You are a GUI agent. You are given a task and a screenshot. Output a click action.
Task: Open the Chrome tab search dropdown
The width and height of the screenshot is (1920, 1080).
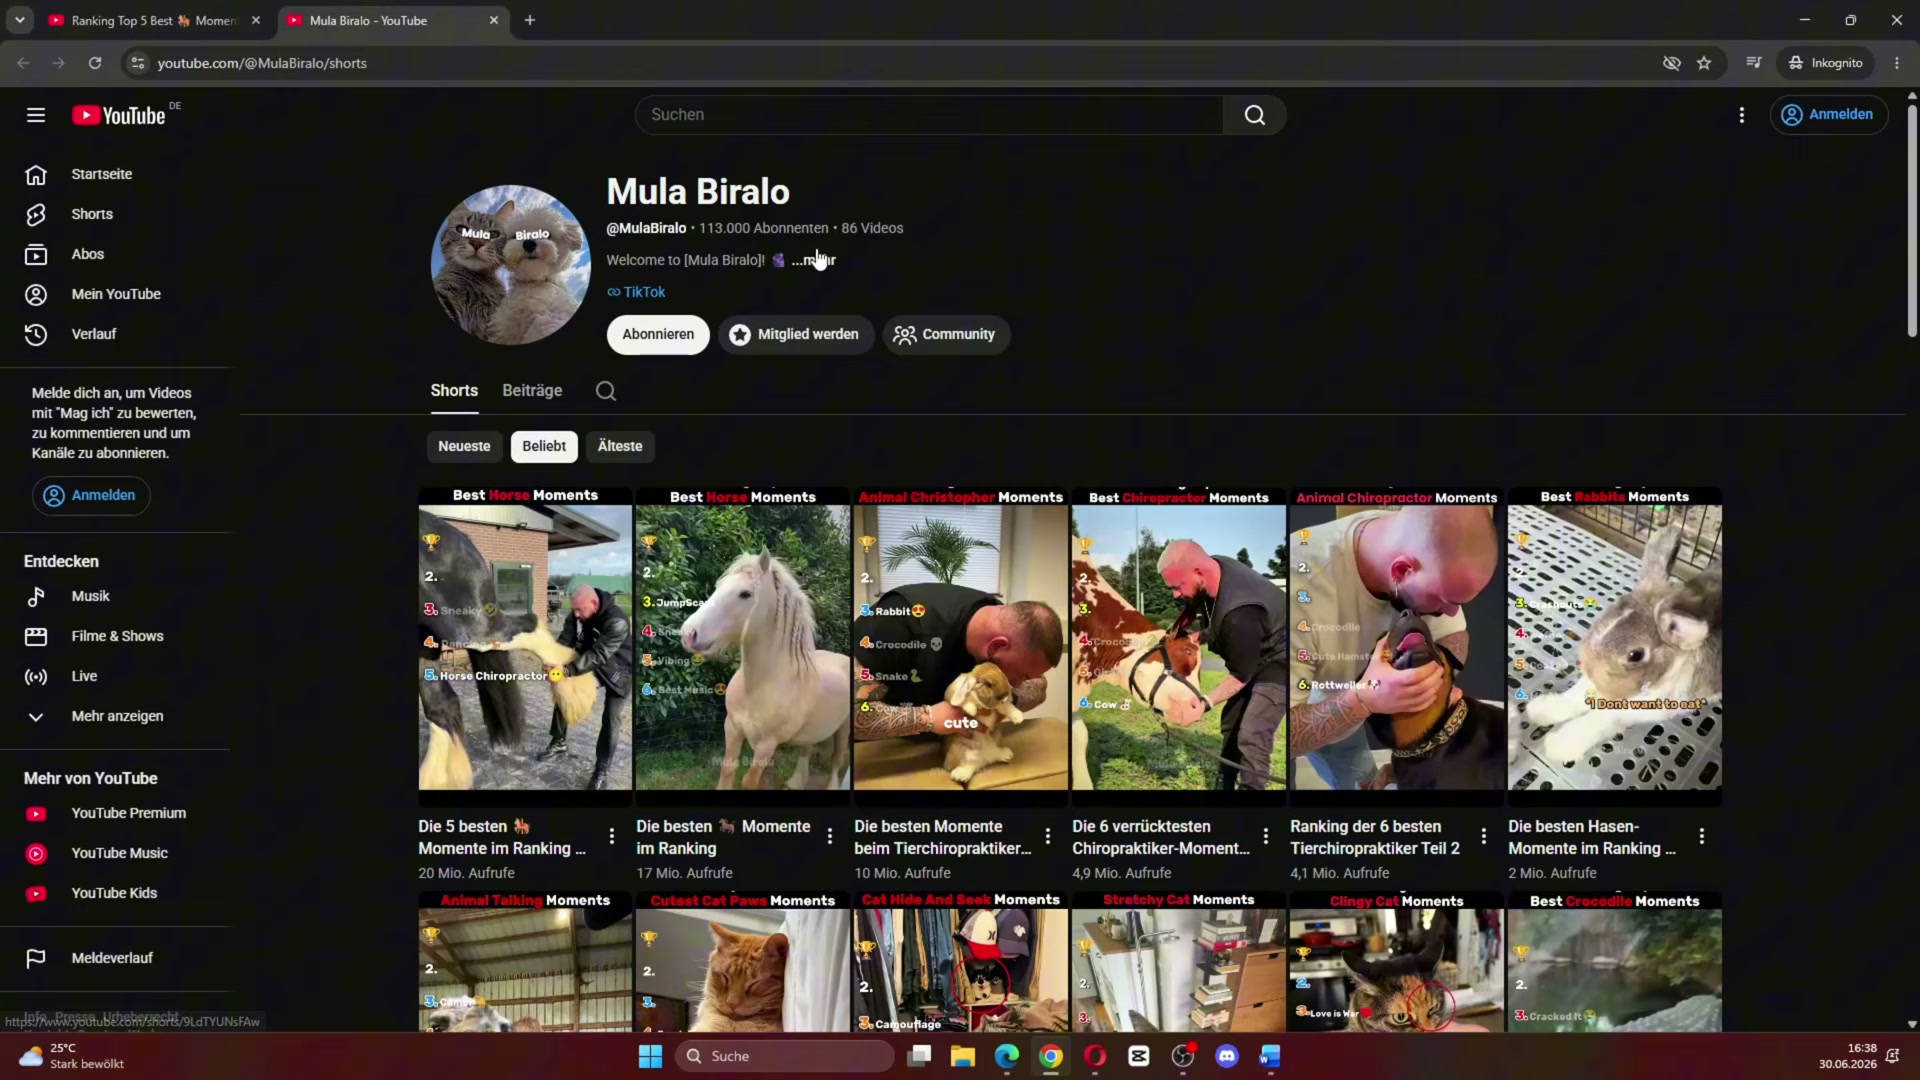coord(19,20)
